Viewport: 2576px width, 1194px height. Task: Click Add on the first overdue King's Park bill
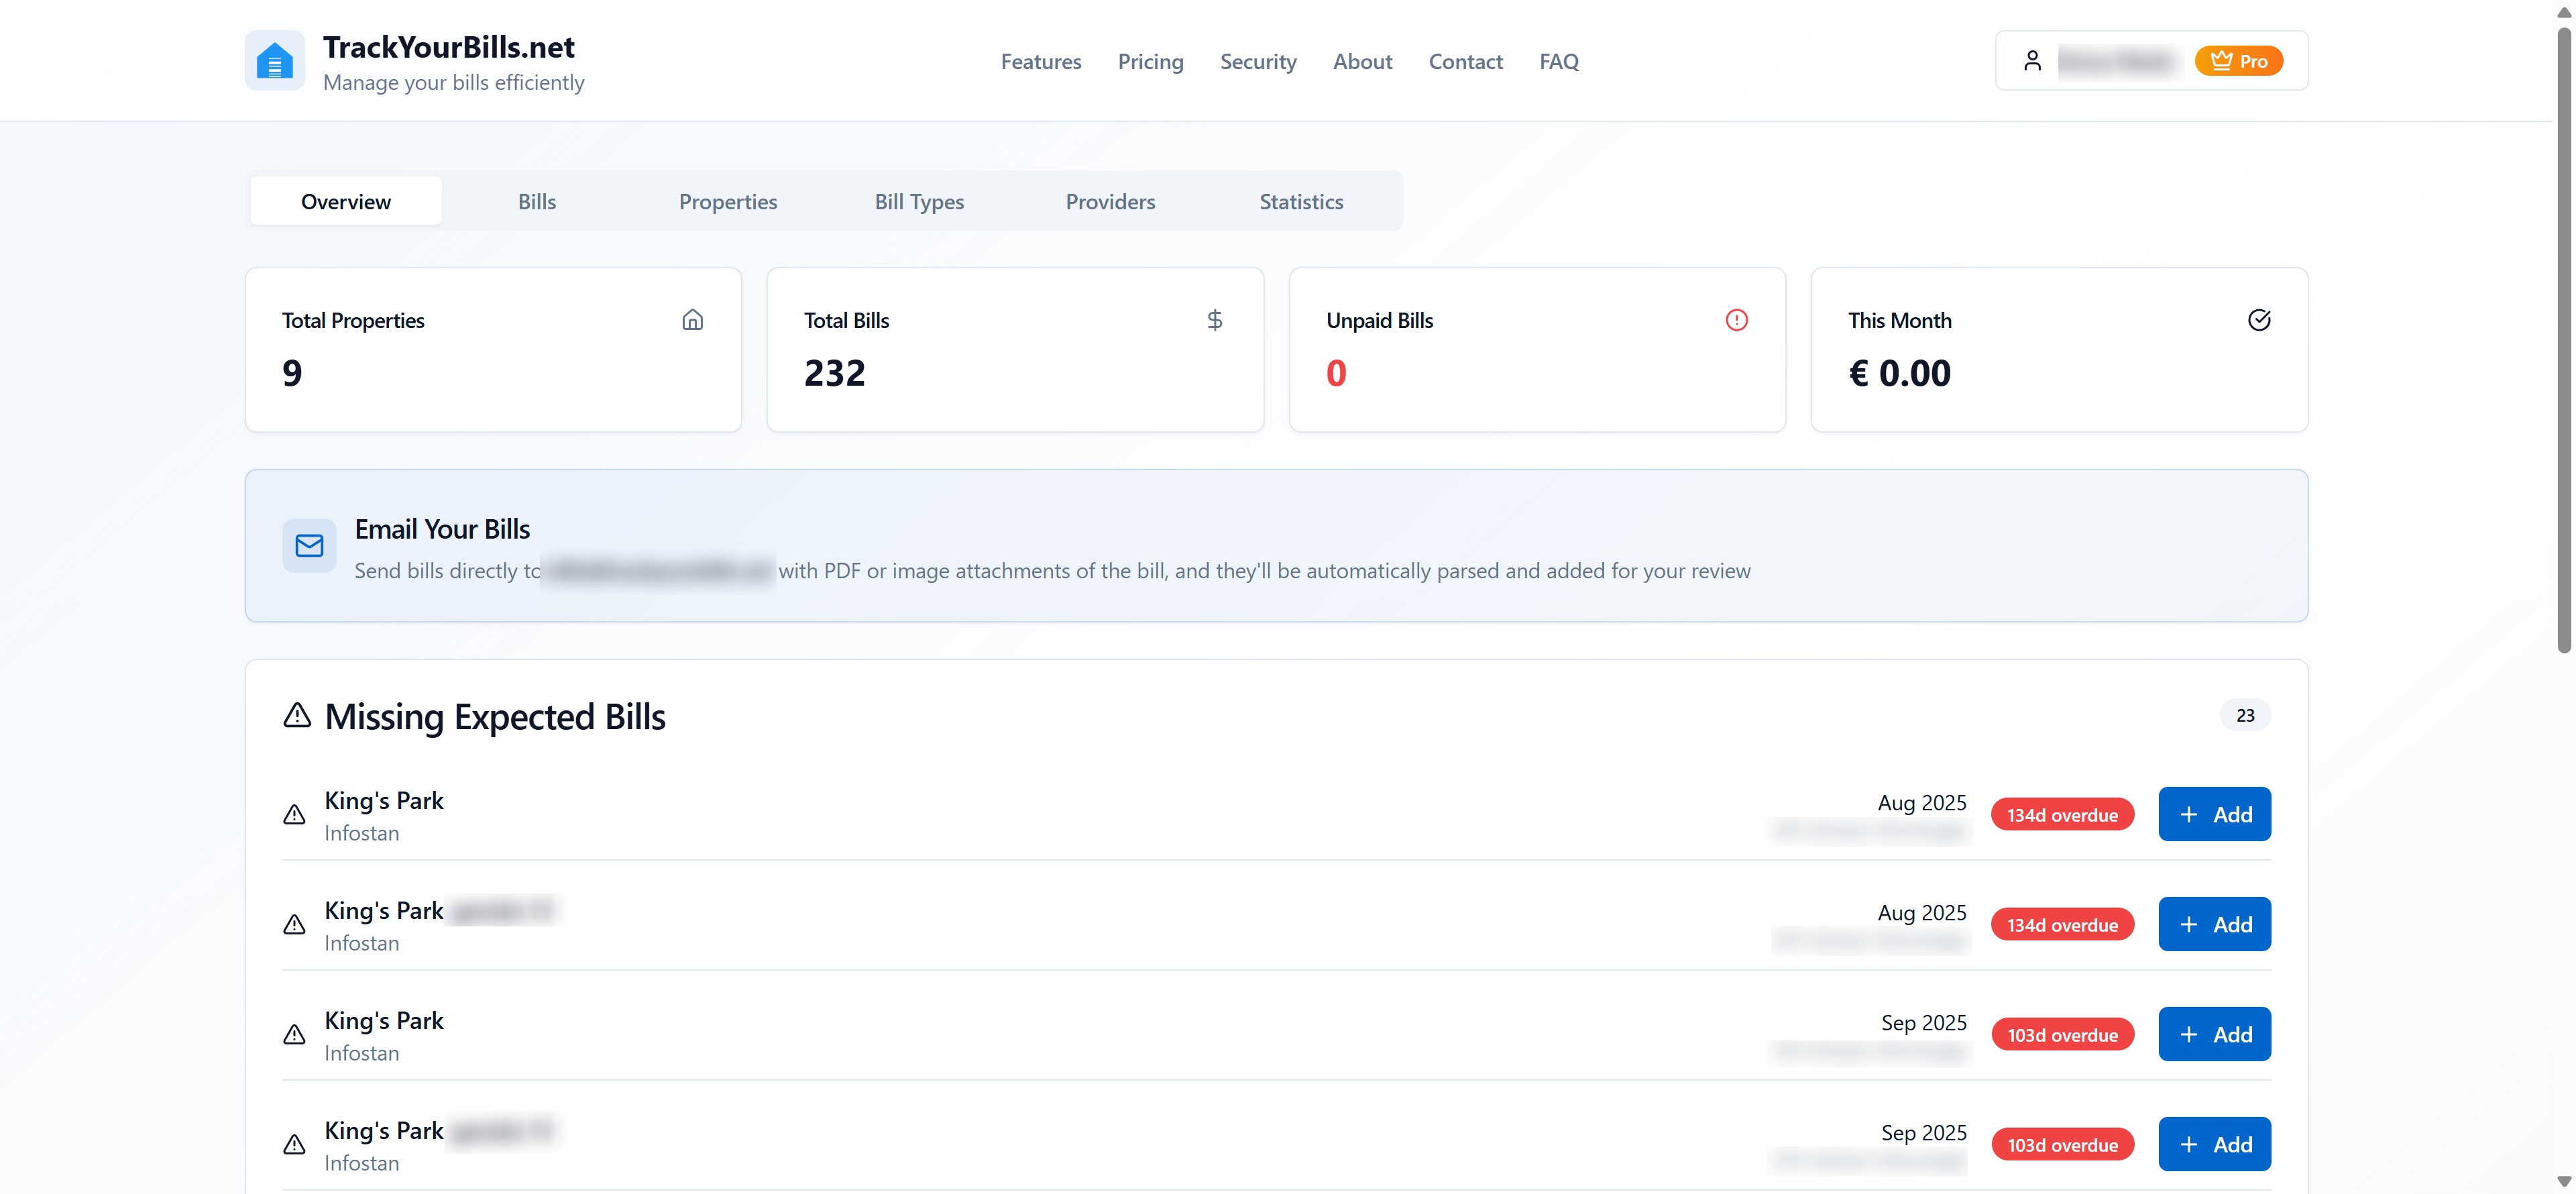click(2214, 814)
